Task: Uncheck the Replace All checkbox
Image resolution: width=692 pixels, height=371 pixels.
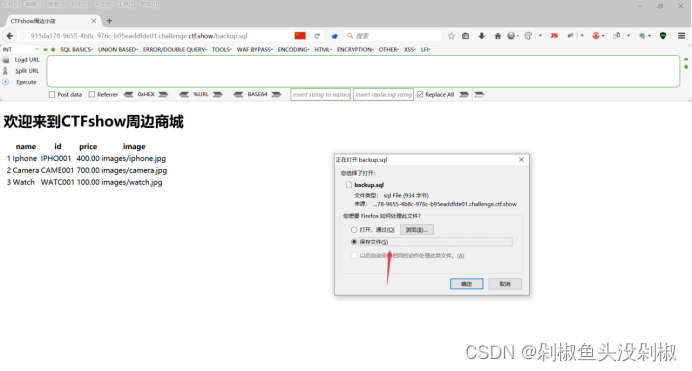Action: click(x=420, y=94)
